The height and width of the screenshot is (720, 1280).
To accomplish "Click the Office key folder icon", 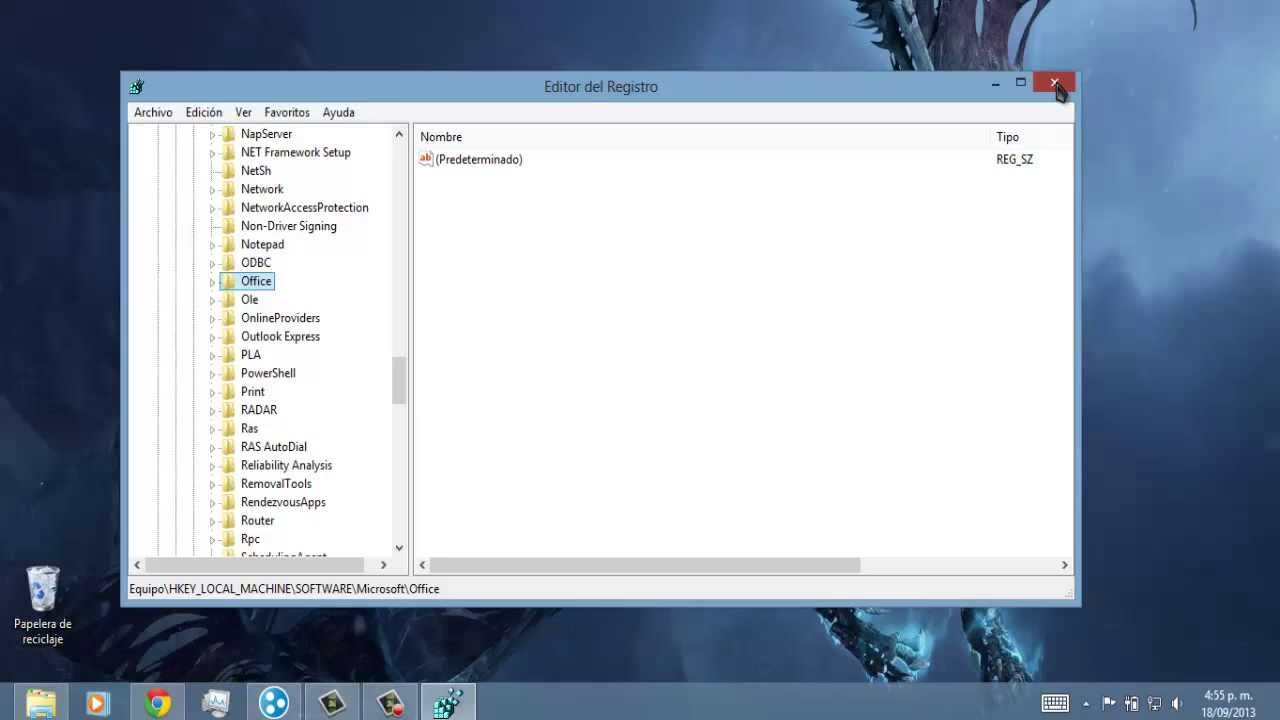I will [x=228, y=282].
